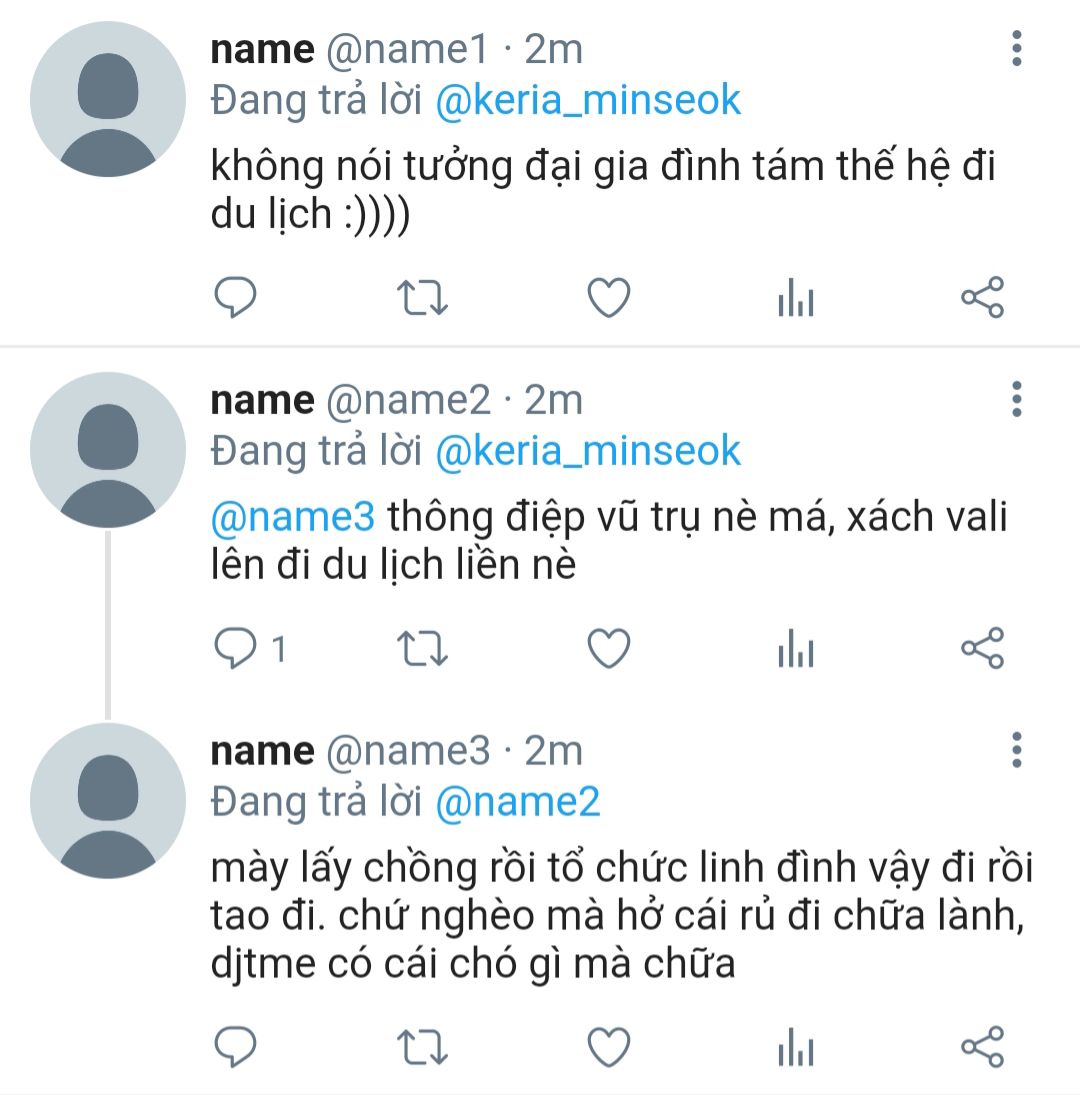View analytics for @name2 tweet
The height and width of the screenshot is (1095, 1080).
point(796,649)
